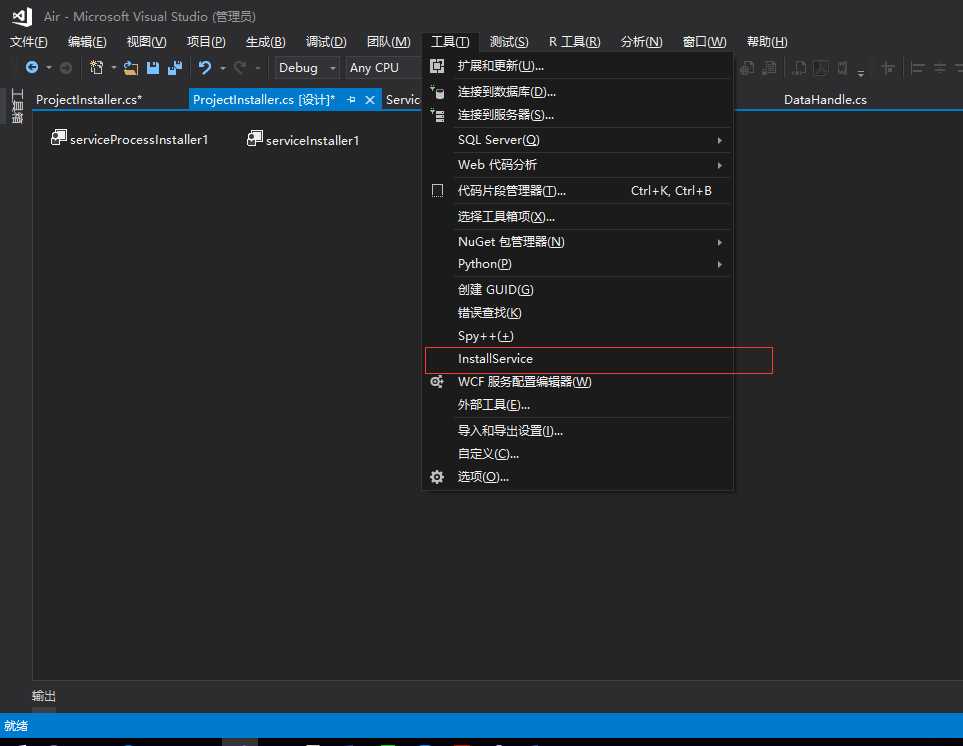Click the Visual Studio logo icon
This screenshot has width=963, height=746.
pos(22,17)
